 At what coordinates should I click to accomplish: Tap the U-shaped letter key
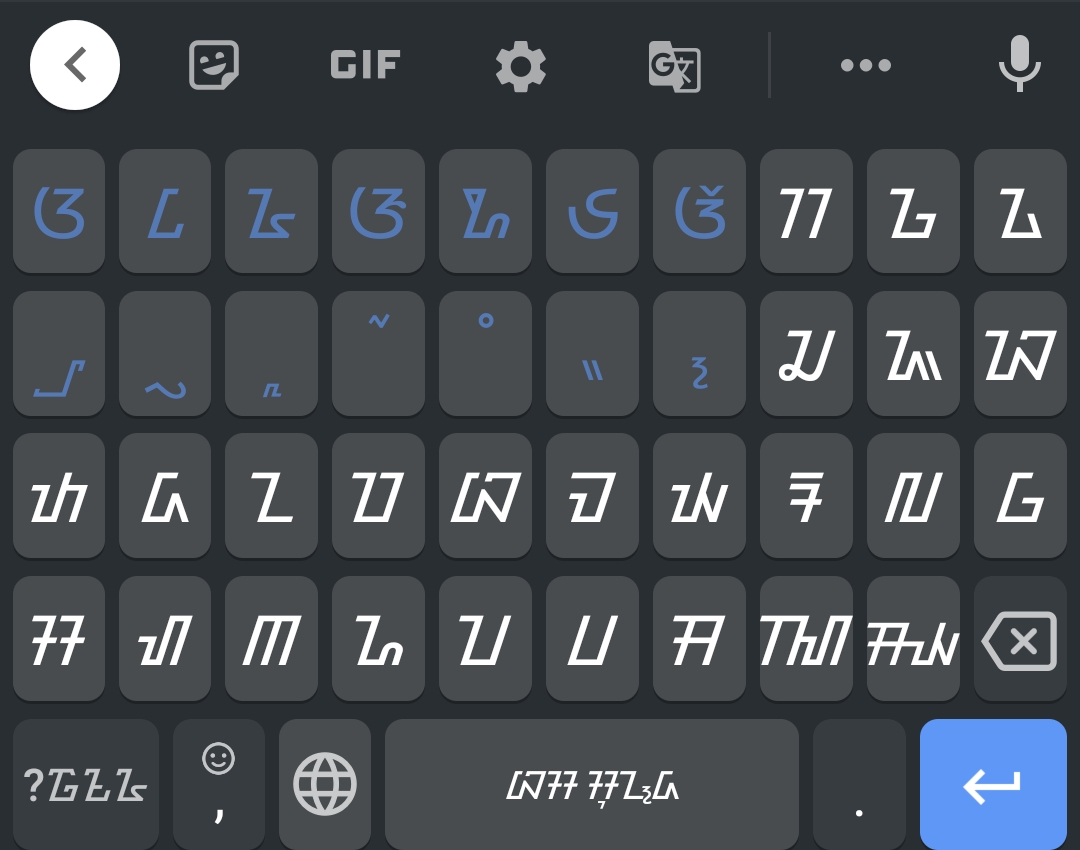click(592, 639)
